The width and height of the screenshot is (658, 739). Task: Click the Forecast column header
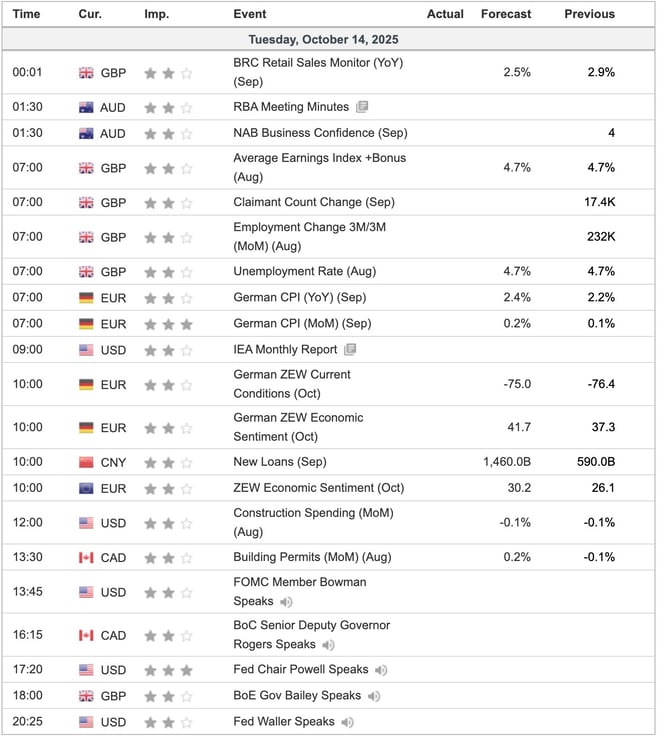pos(505,14)
